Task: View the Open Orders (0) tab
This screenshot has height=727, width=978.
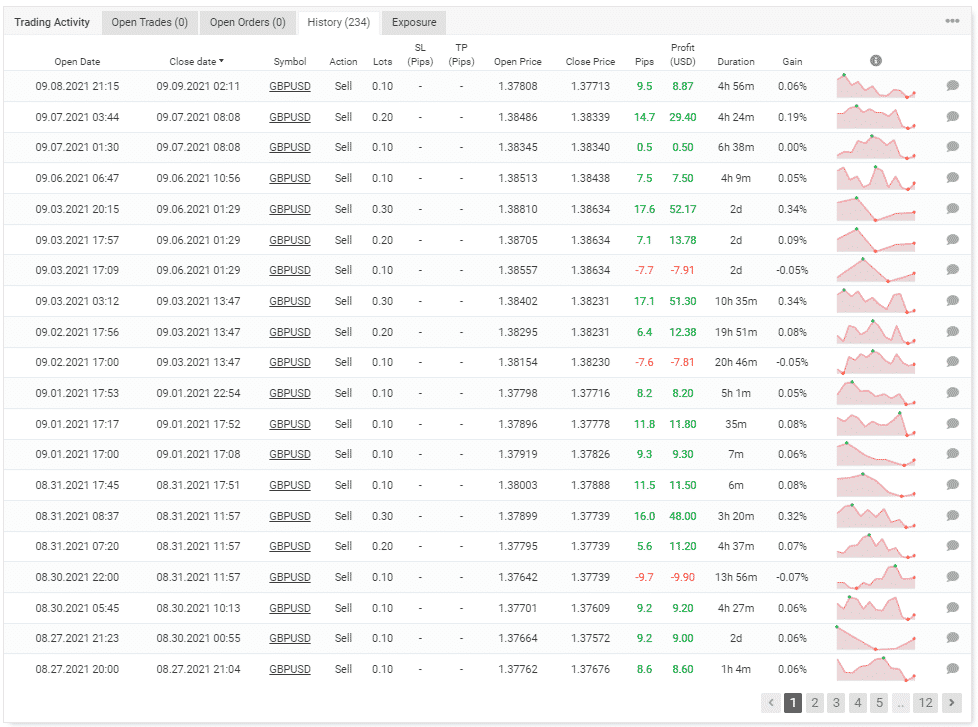Action: (247, 21)
